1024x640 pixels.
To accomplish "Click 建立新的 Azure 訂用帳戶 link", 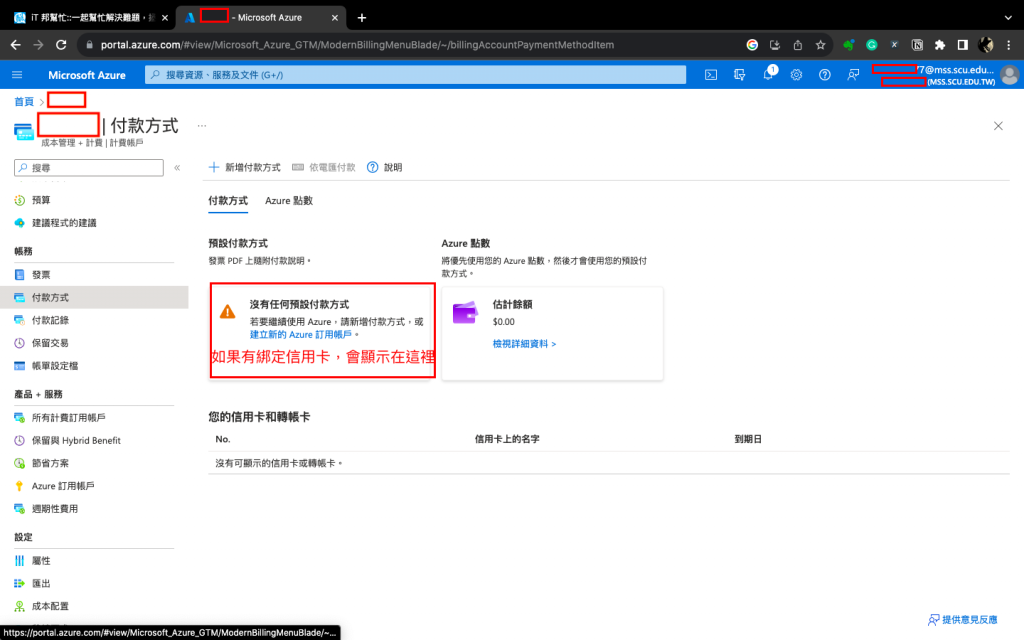I will (x=300, y=334).
